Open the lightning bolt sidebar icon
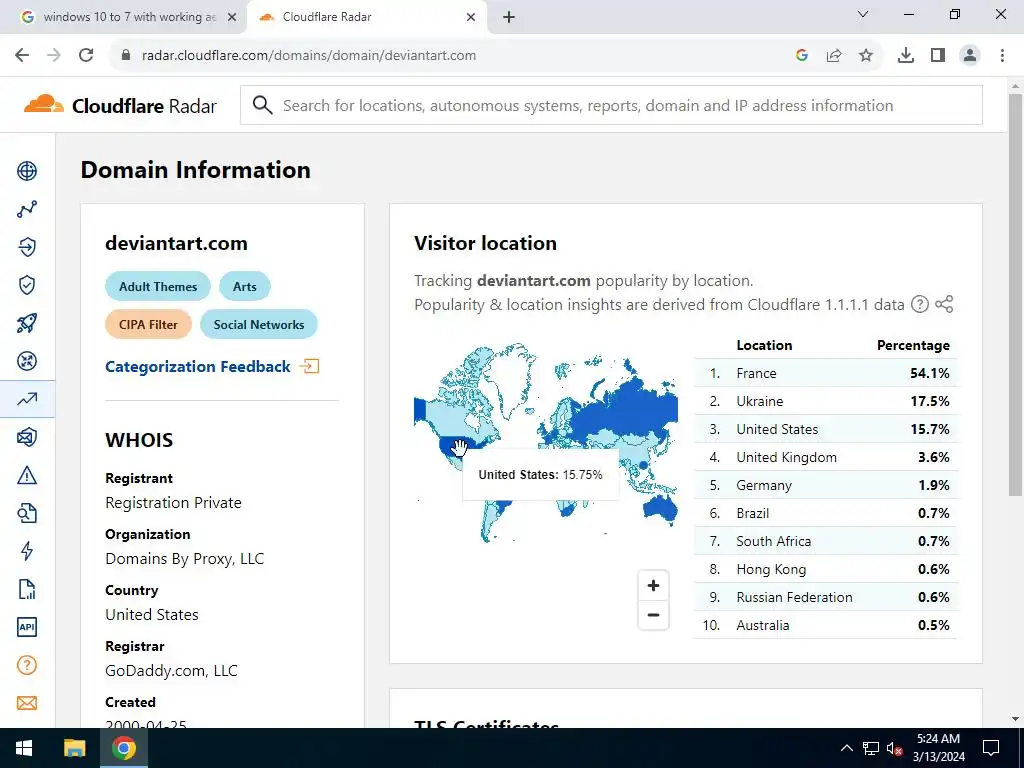This screenshot has height=768, width=1024. 27,551
